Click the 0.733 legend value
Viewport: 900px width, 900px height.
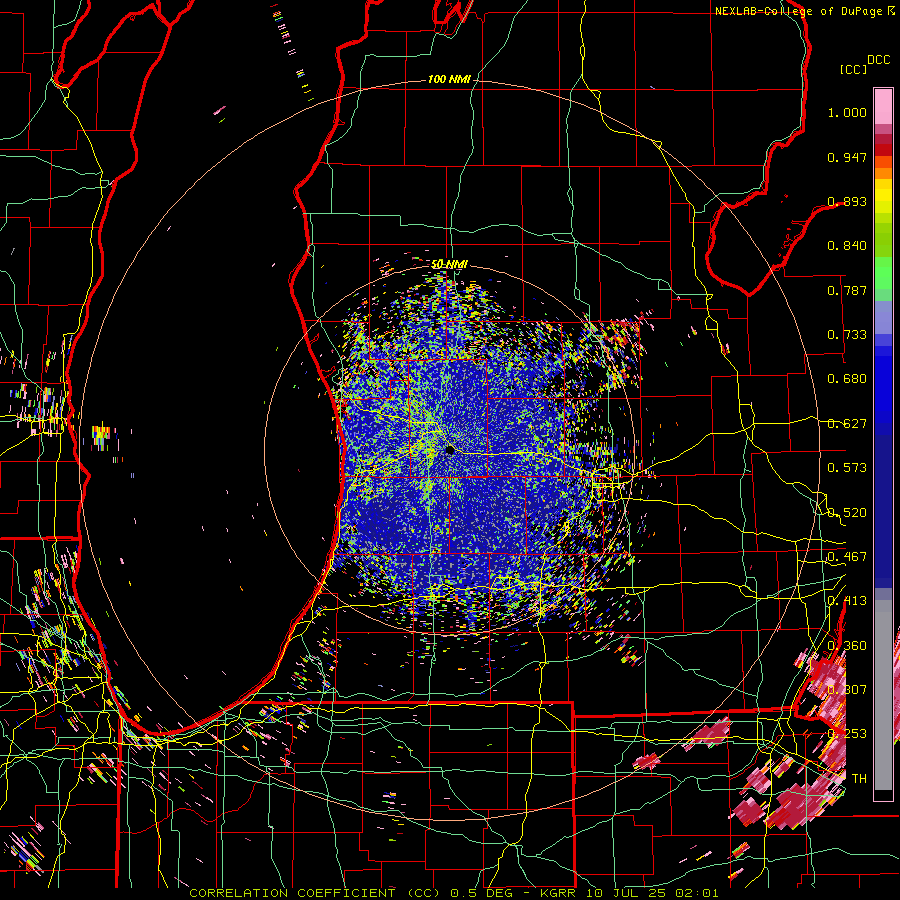coord(847,335)
